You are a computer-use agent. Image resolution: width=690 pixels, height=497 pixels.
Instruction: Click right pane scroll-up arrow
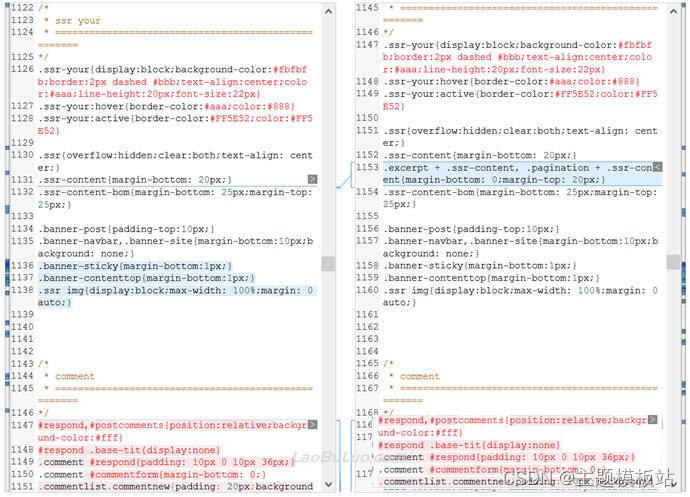coord(673,11)
